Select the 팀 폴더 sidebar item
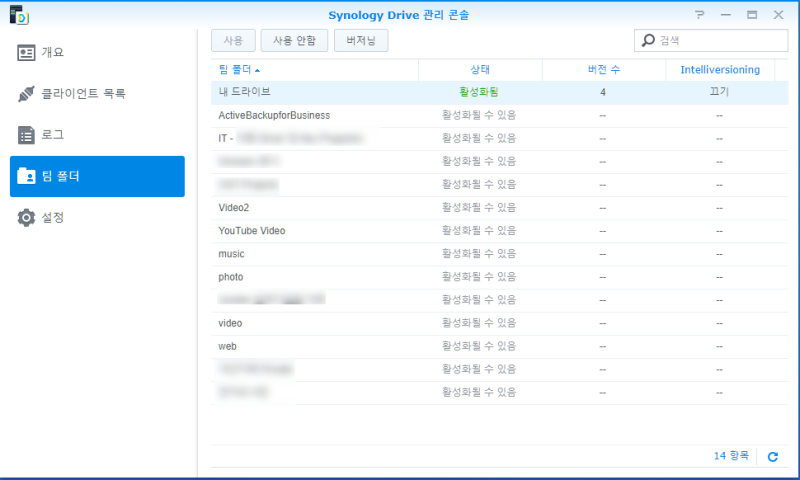Viewport: 800px width, 480px height. 97,176
